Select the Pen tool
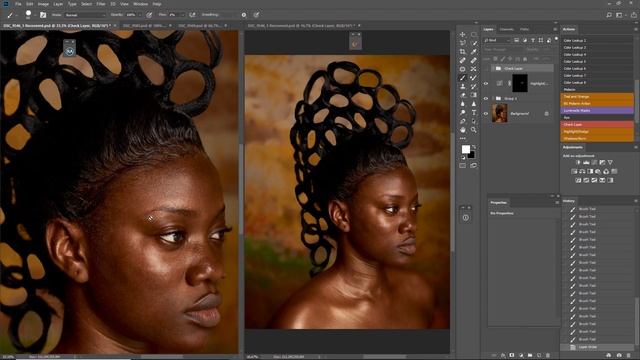Viewport: 640px width, 360px height. [462, 121]
